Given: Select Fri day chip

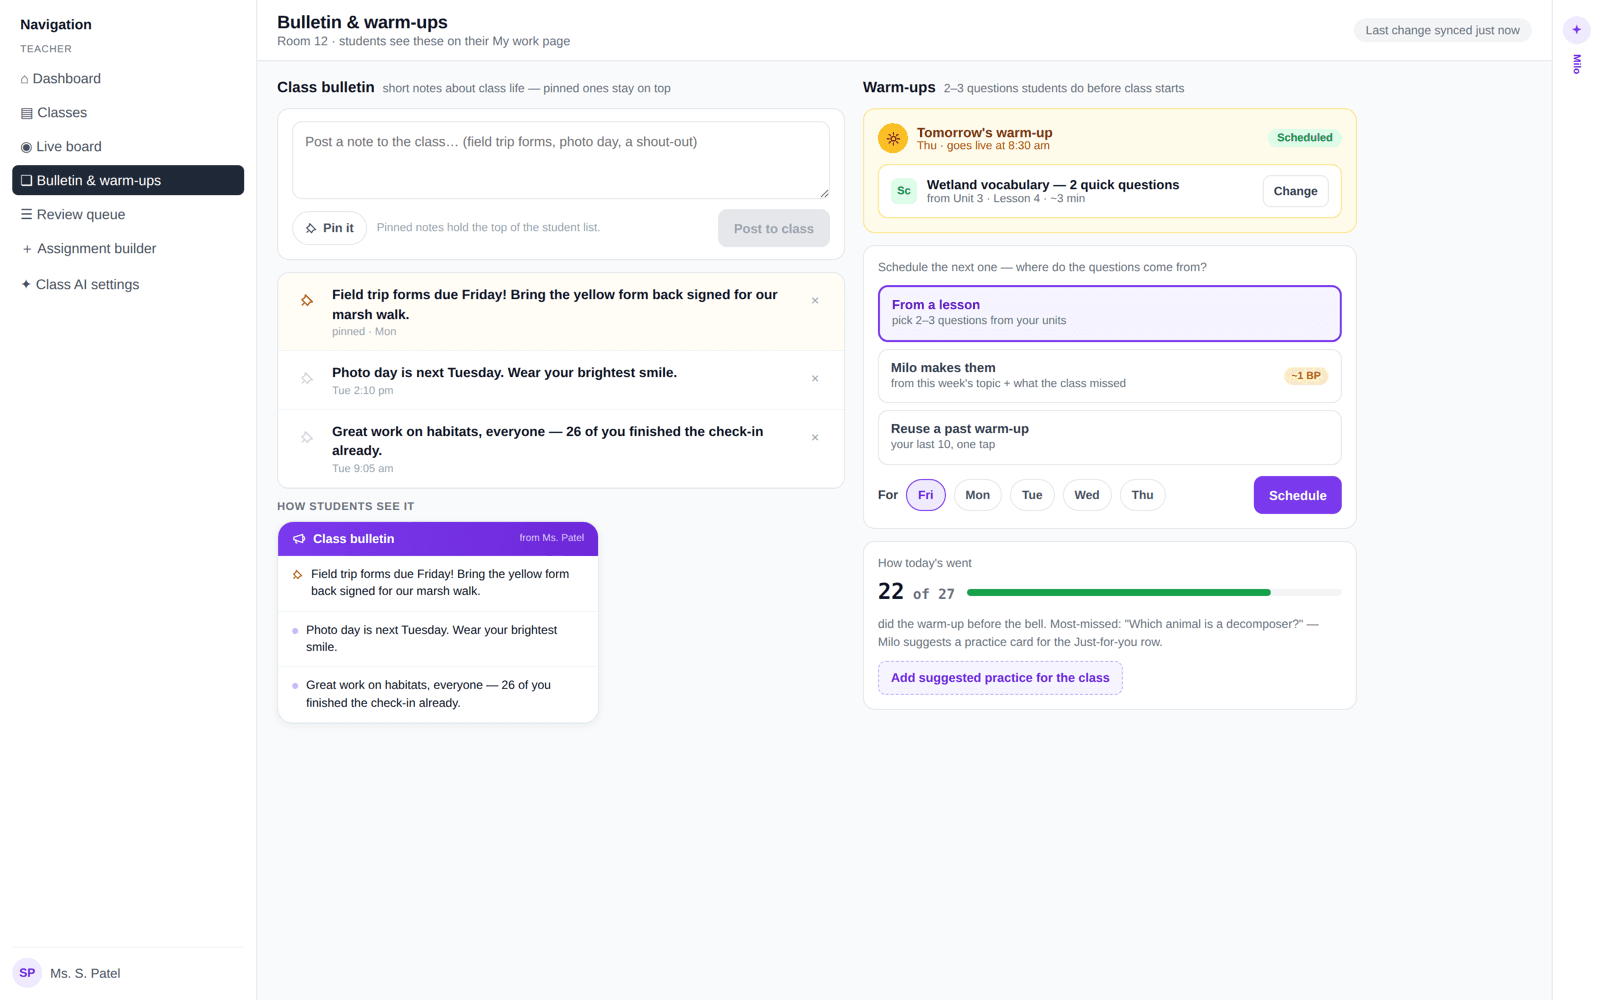Looking at the screenshot, I should coord(925,495).
